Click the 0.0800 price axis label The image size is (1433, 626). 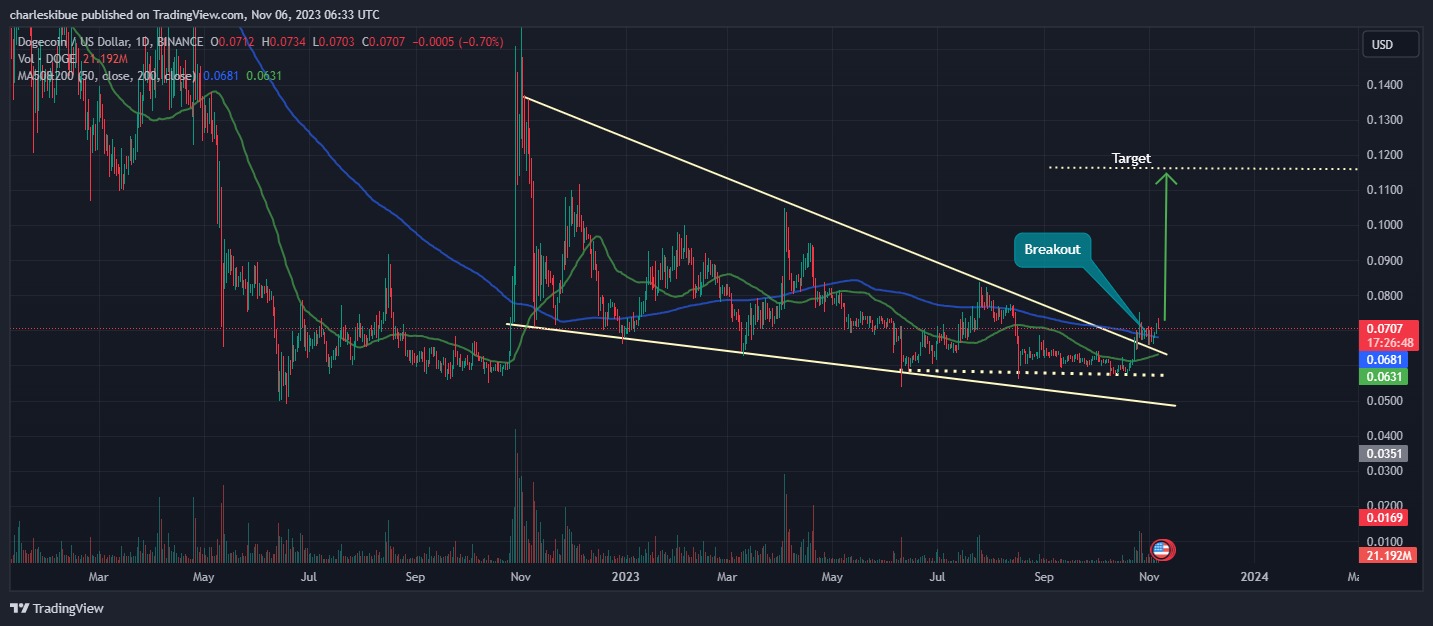[1384, 296]
